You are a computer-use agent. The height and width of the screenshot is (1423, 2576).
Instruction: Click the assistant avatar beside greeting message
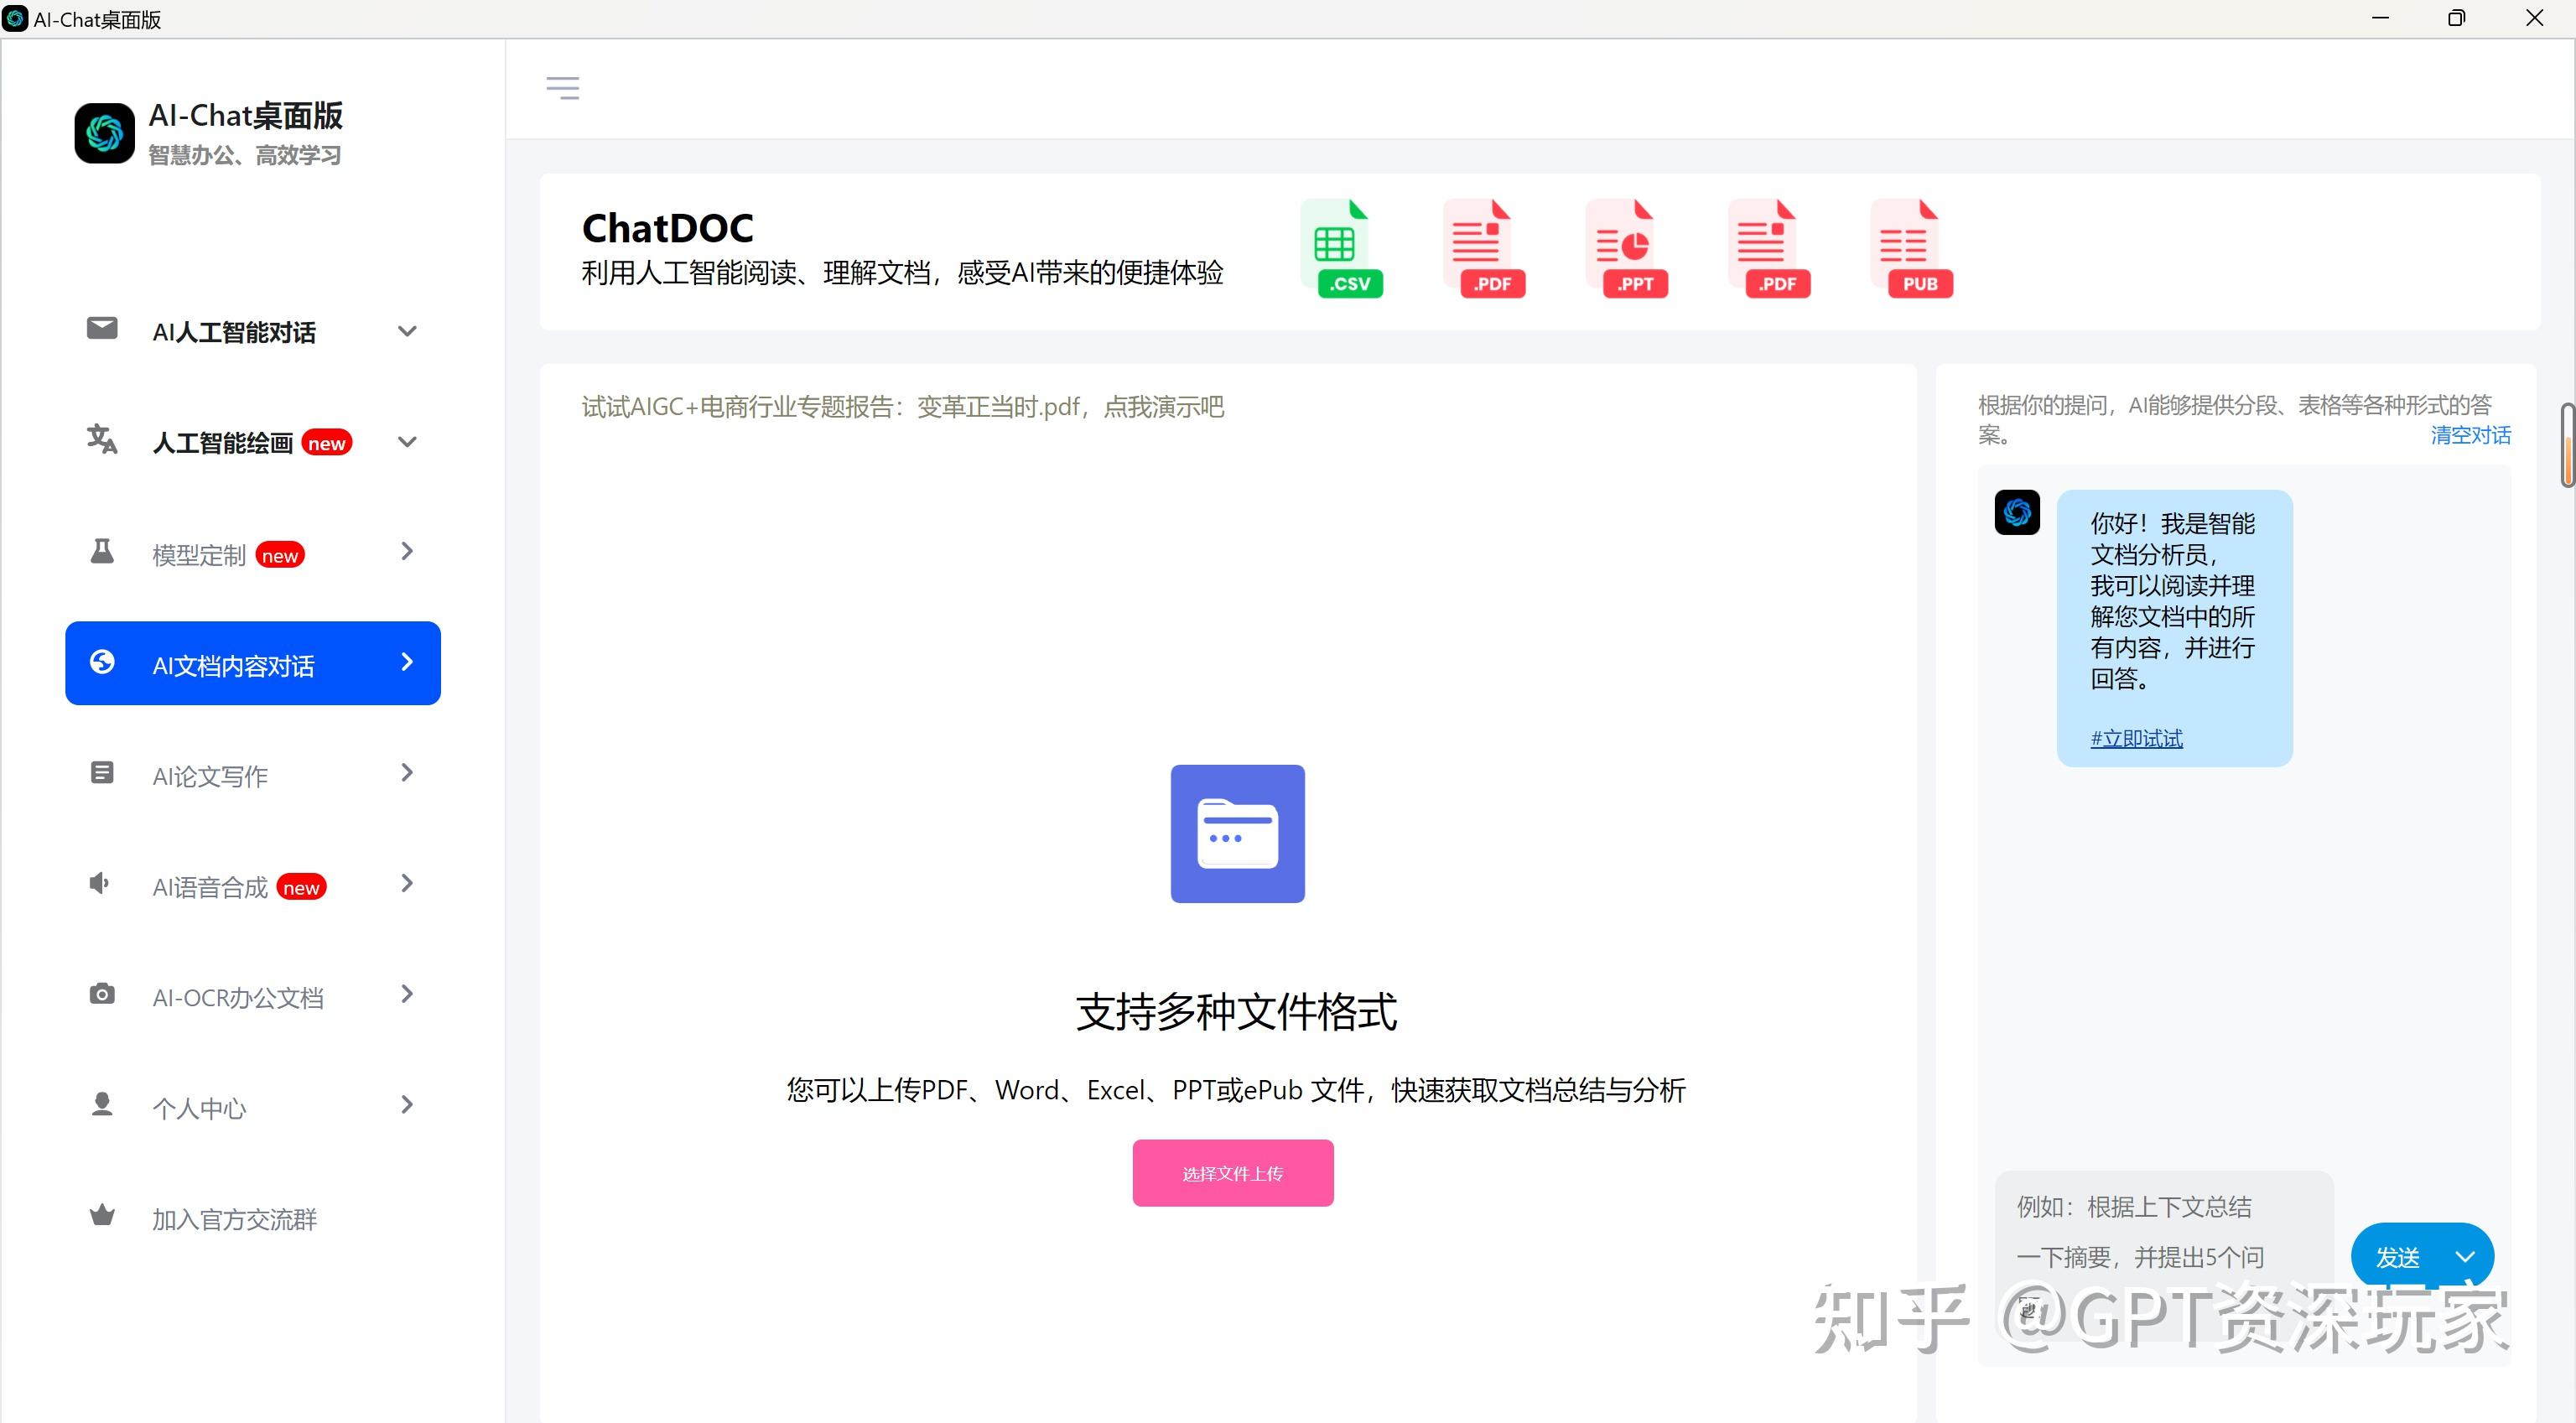coord(2017,512)
